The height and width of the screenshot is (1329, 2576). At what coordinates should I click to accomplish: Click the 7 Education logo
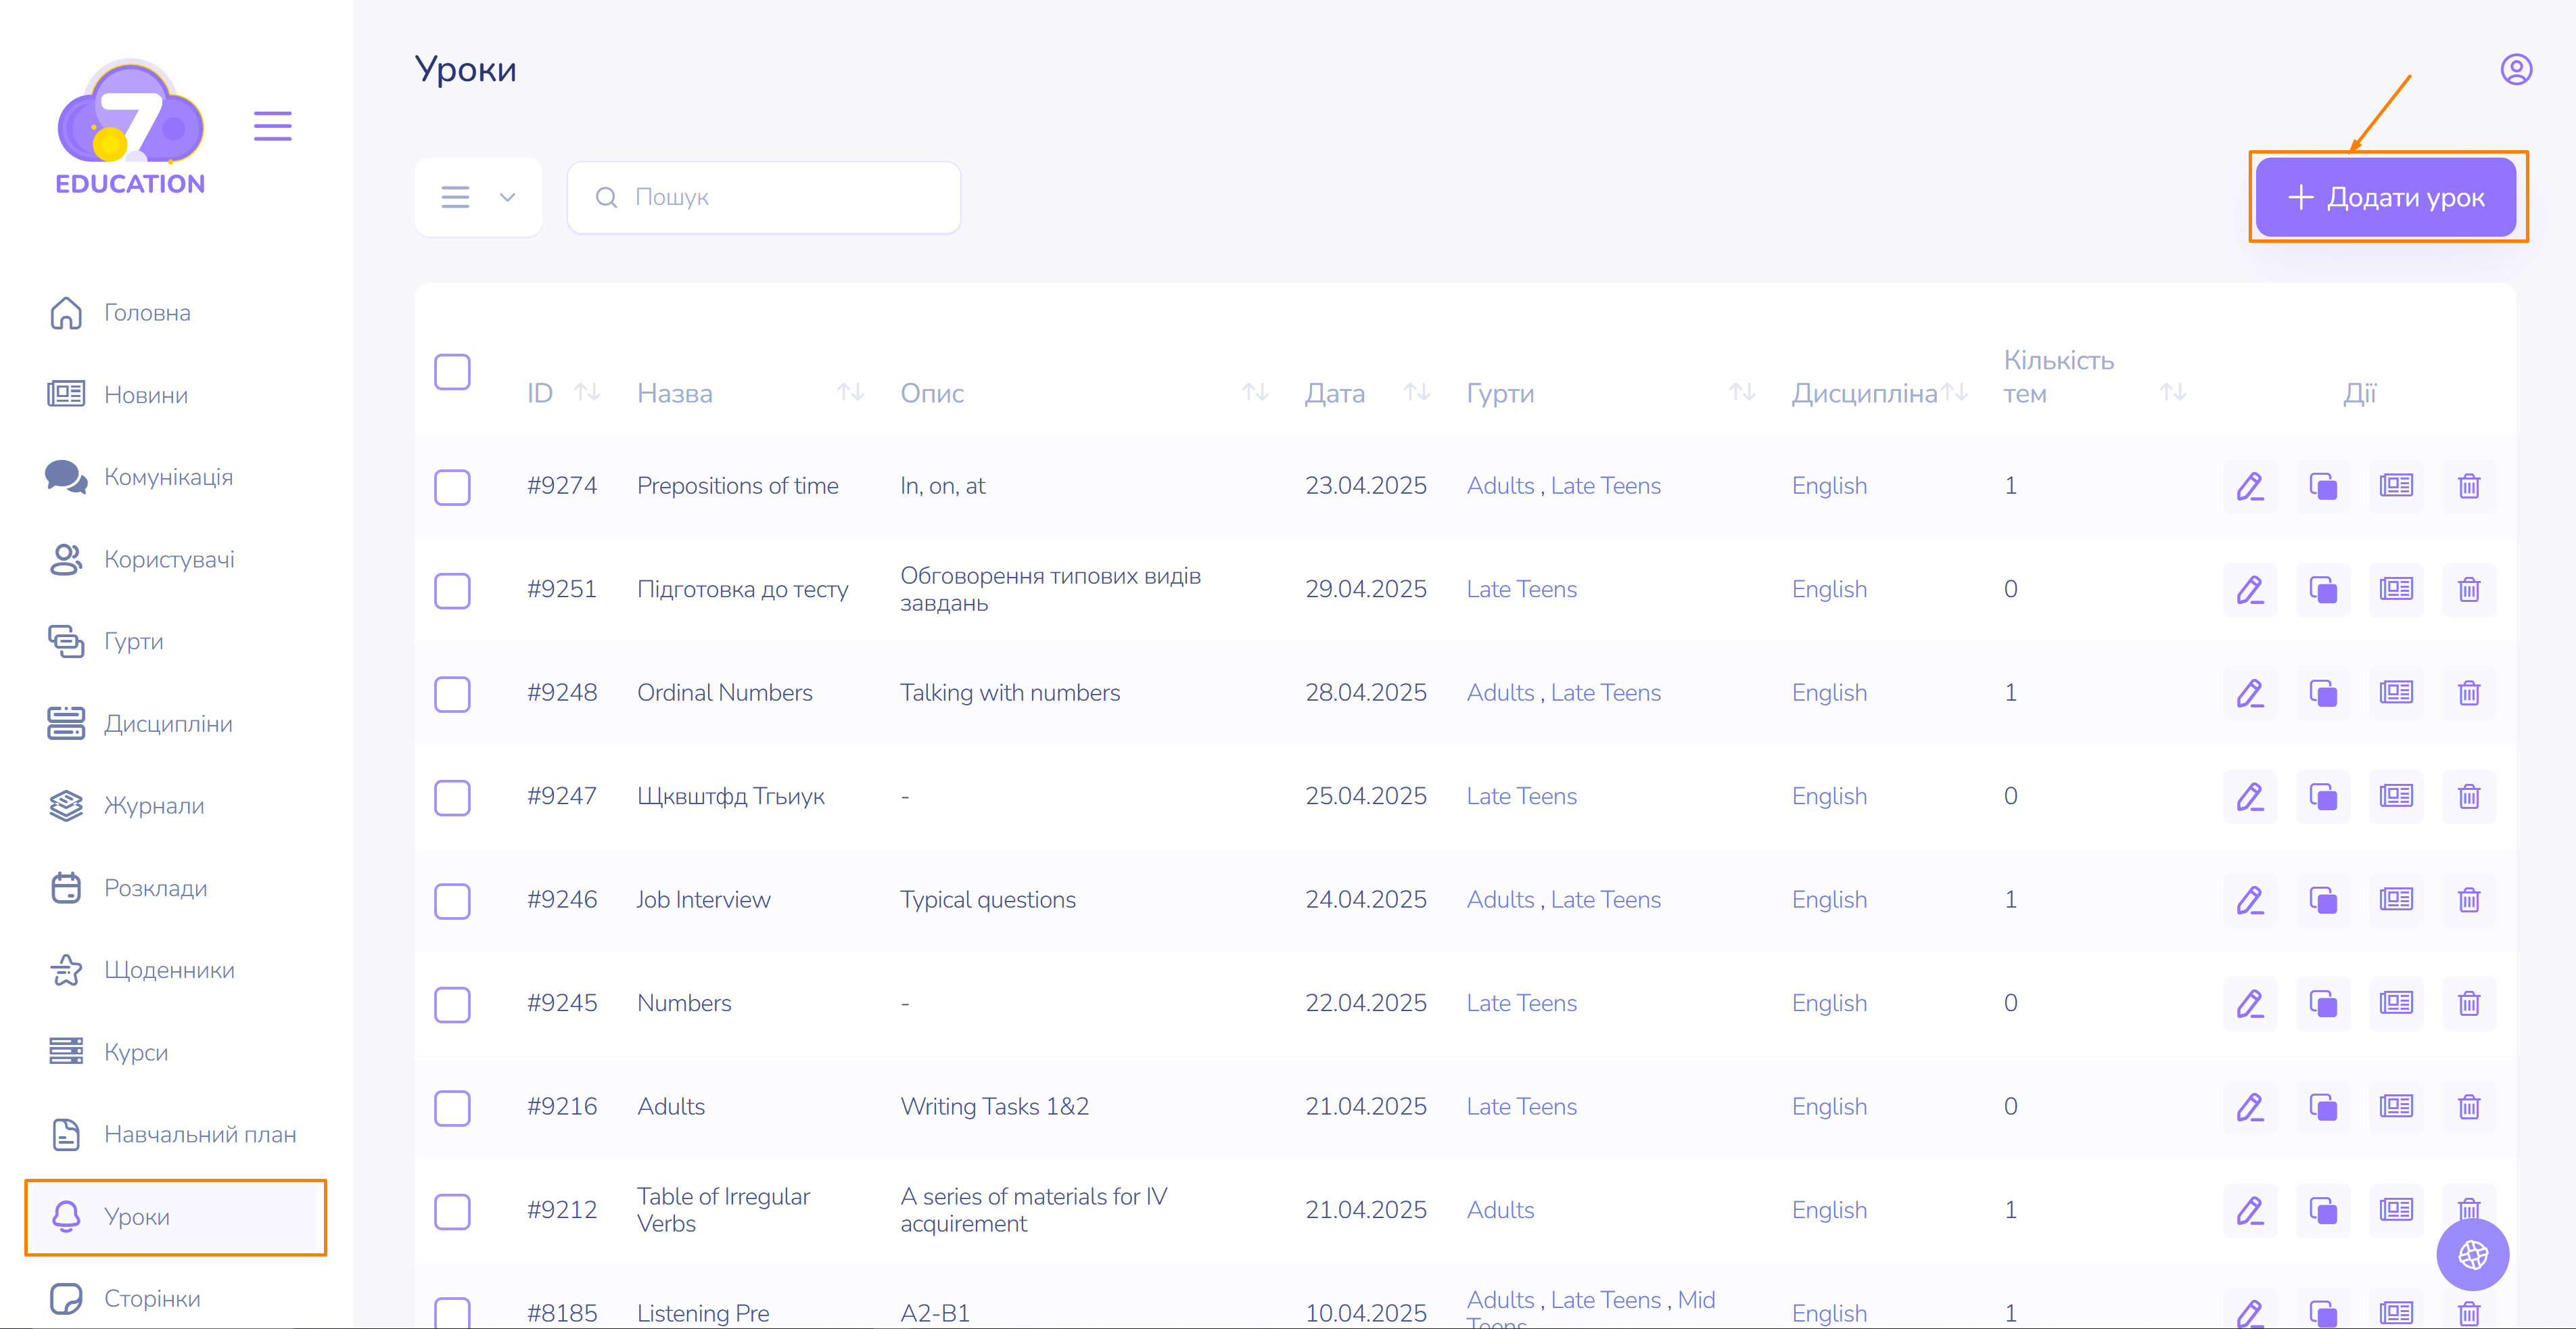(x=130, y=126)
